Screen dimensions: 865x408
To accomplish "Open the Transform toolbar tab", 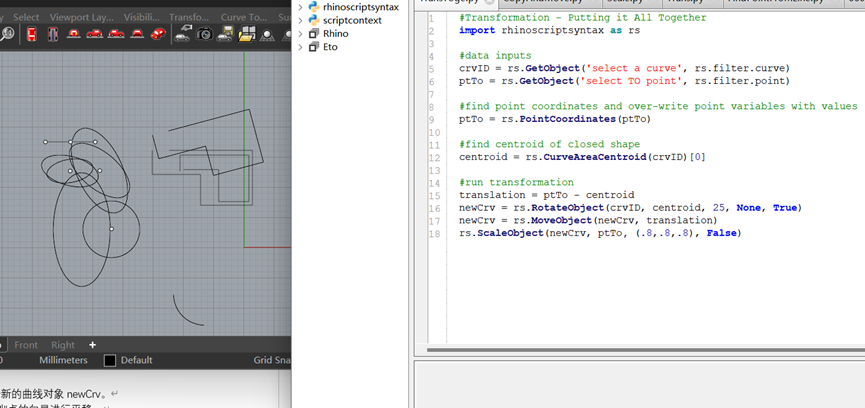I will (x=189, y=17).
